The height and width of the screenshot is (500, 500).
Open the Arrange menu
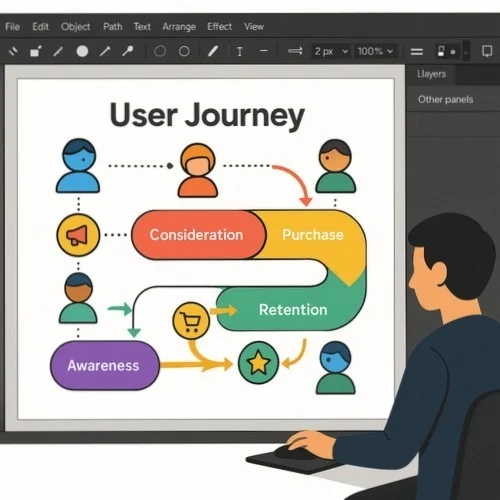179,27
